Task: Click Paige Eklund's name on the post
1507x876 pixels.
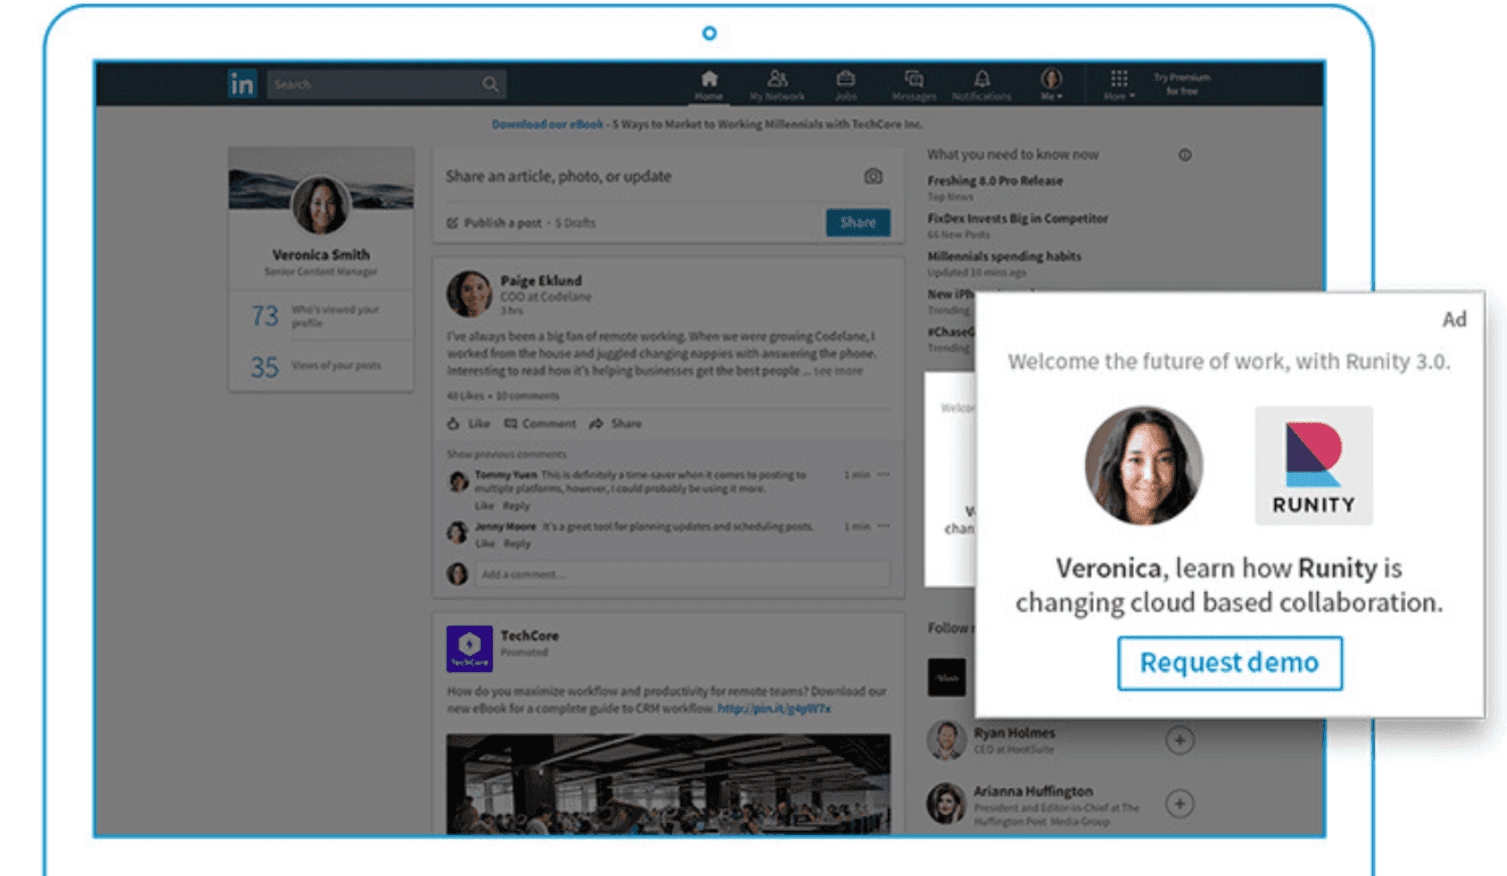Action: click(541, 280)
